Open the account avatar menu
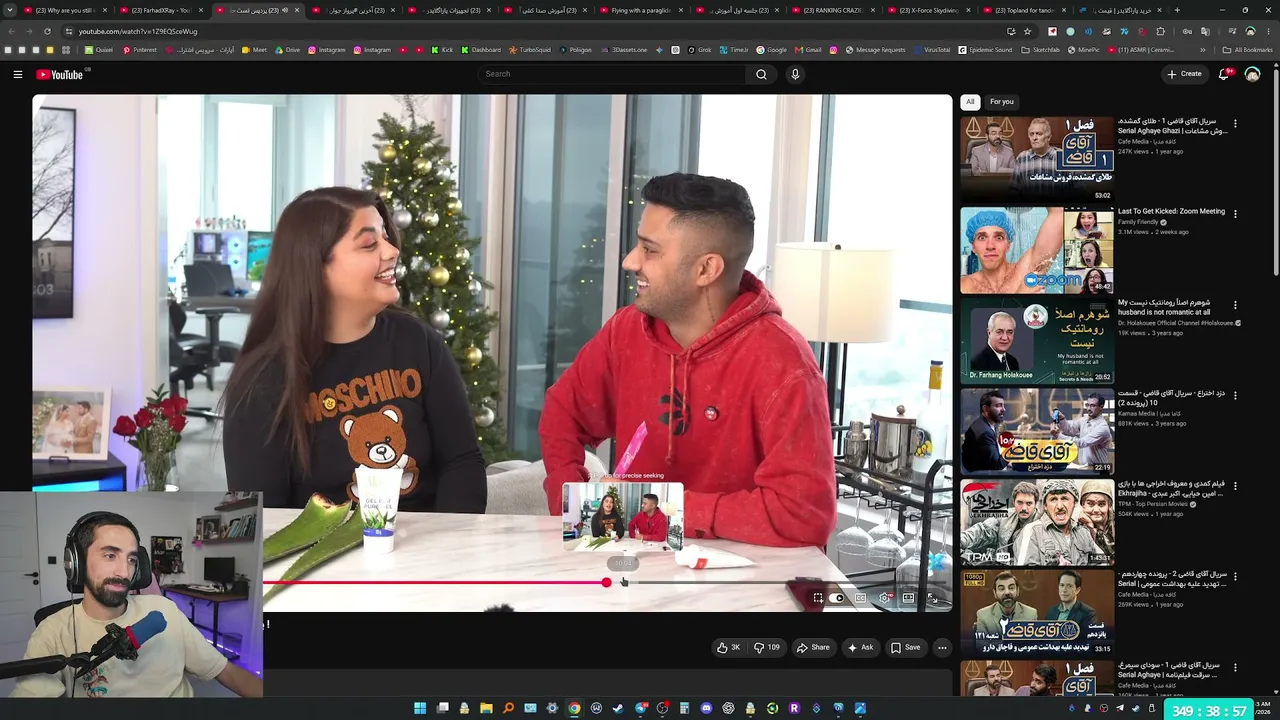Screen dimensions: 1280x720 [x=1252, y=74]
